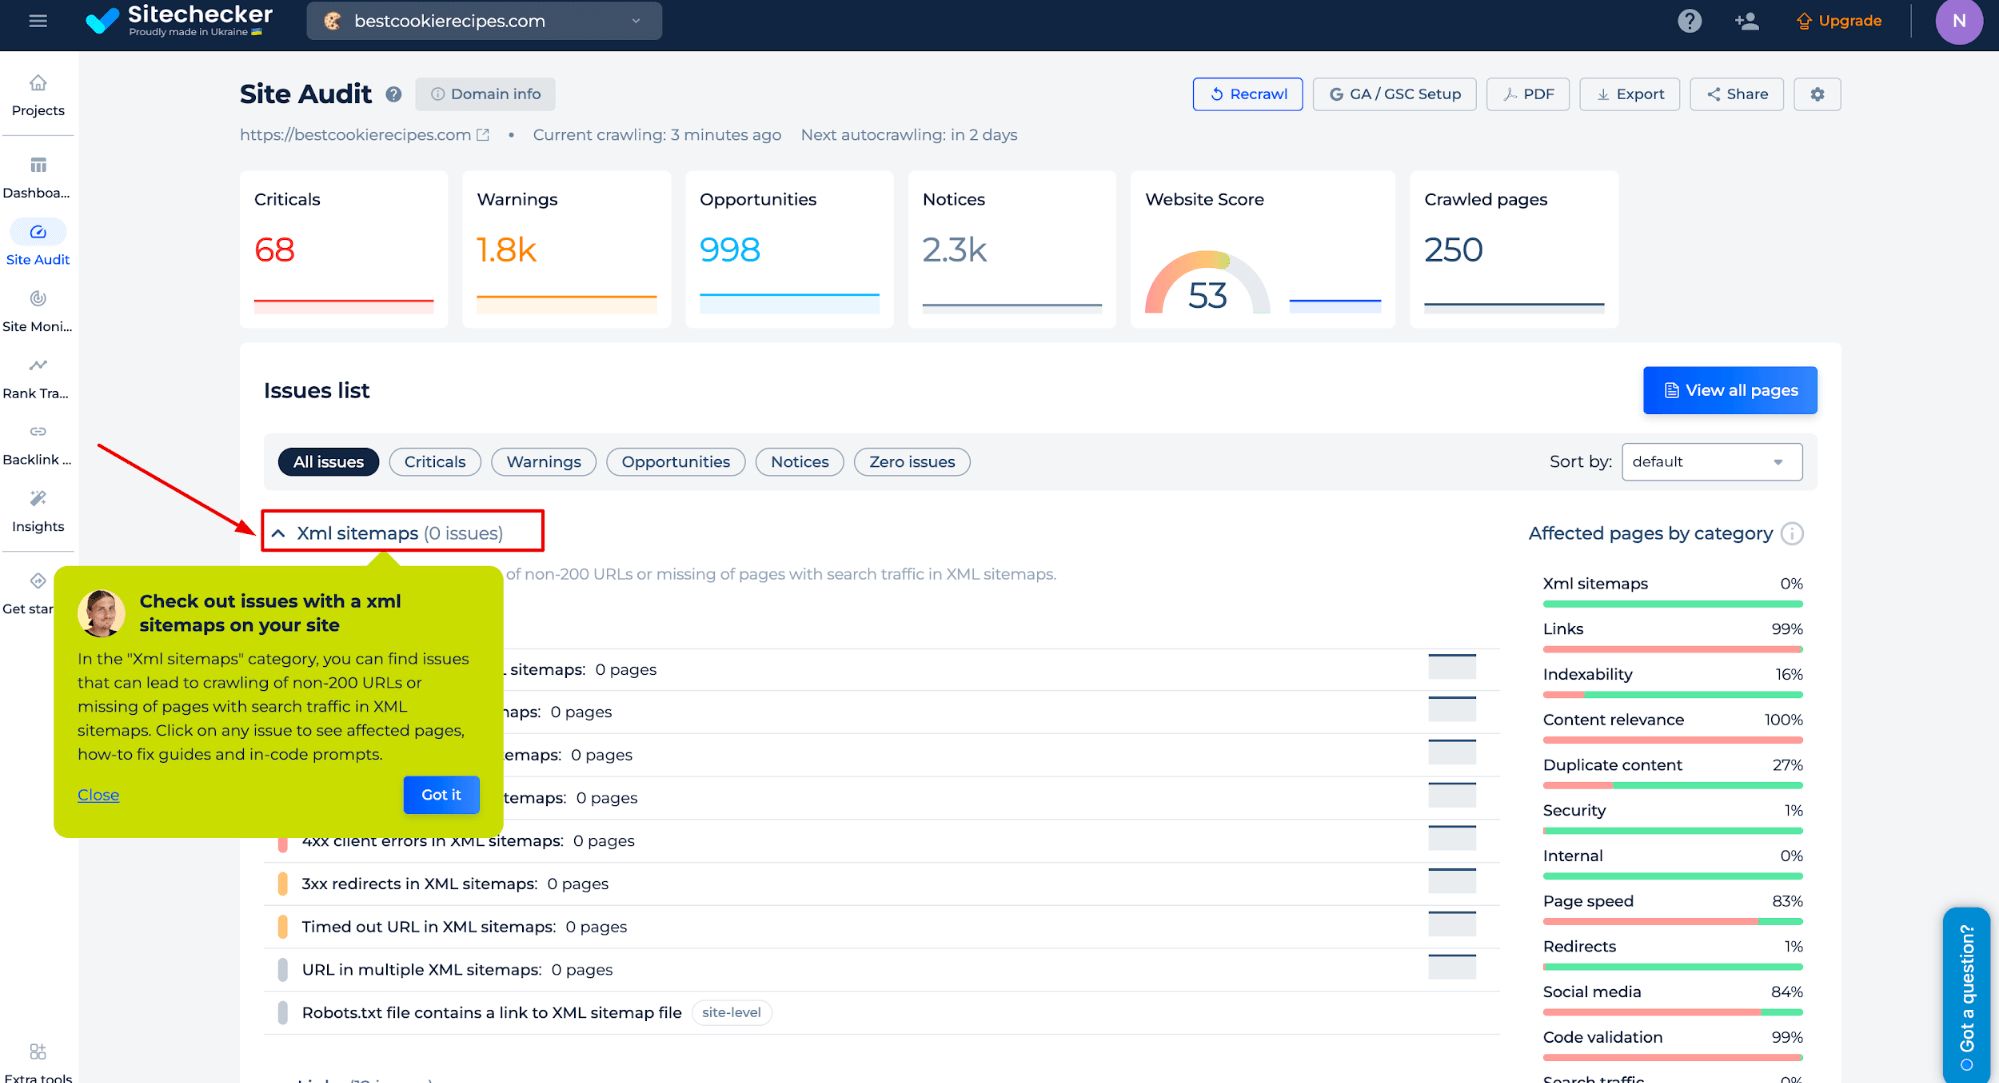
Task: Click the Backlinks sidebar icon
Action: [37, 432]
